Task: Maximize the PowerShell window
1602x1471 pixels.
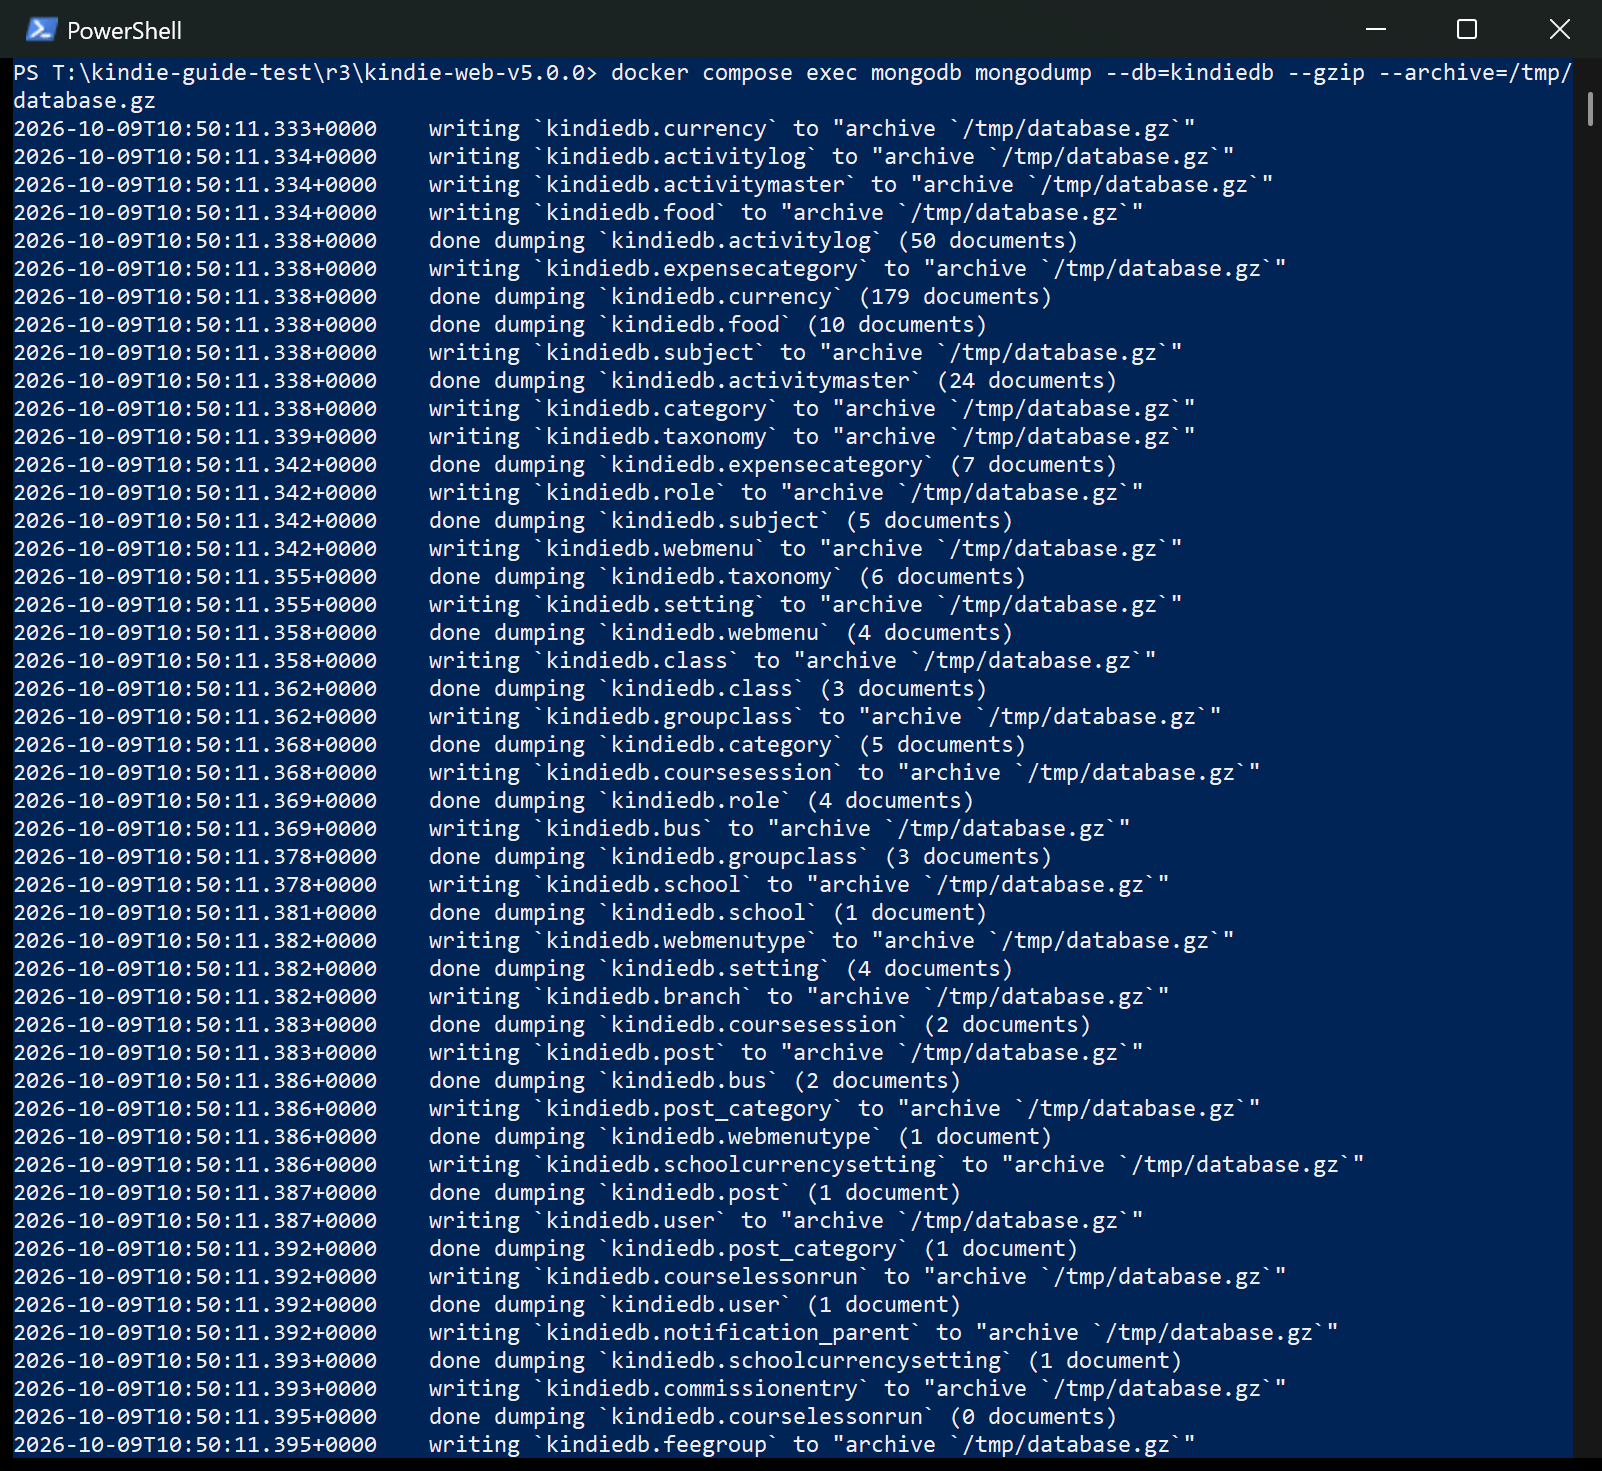Action: pyautogui.click(x=1467, y=29)
